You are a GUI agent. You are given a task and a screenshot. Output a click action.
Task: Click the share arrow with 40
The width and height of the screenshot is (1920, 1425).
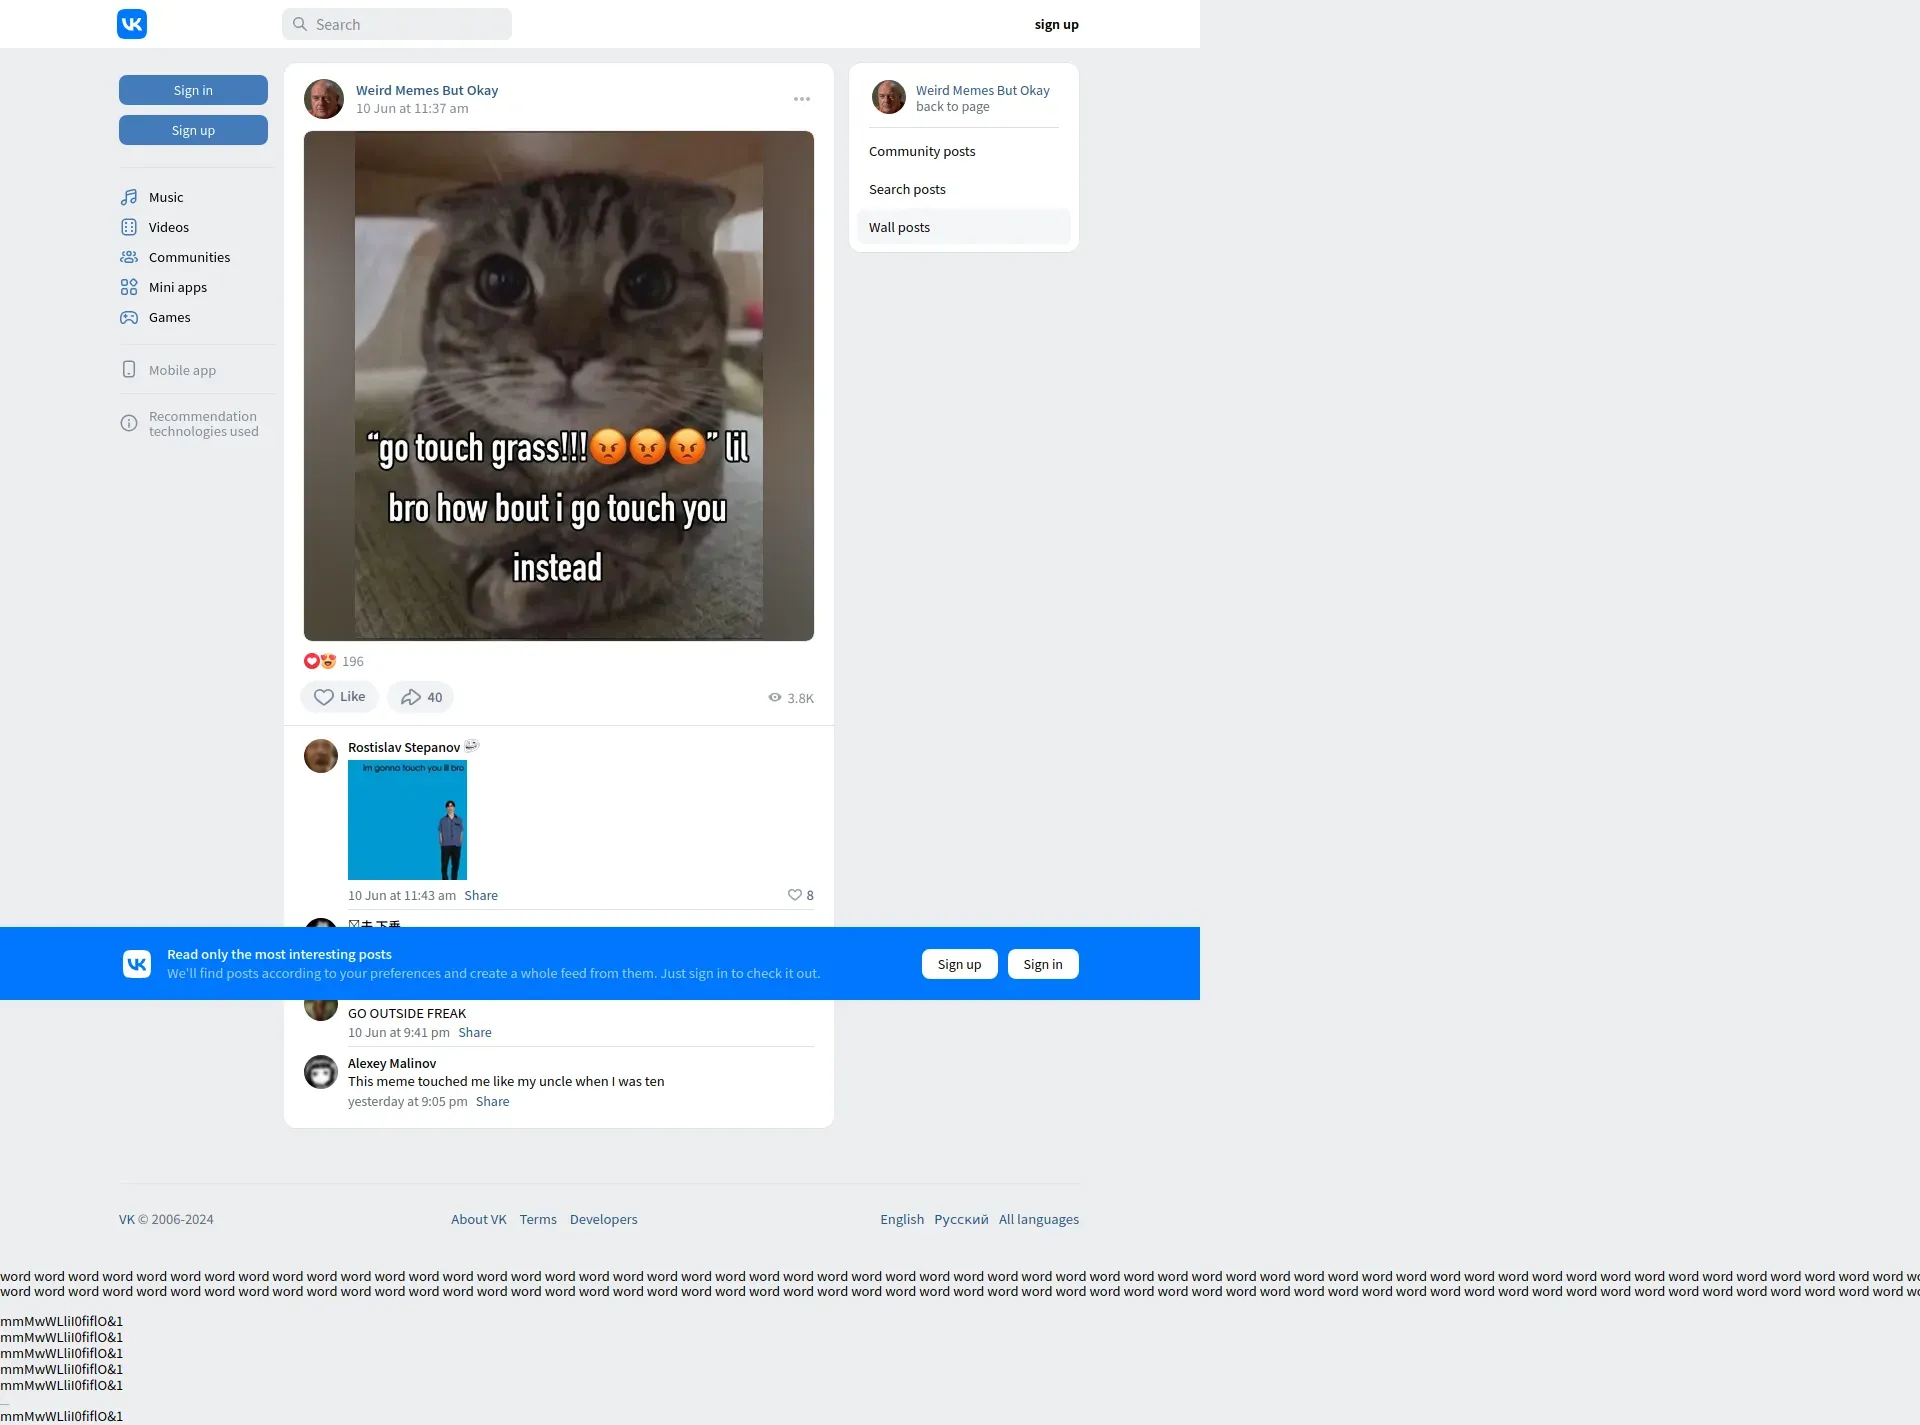[421, 697]
